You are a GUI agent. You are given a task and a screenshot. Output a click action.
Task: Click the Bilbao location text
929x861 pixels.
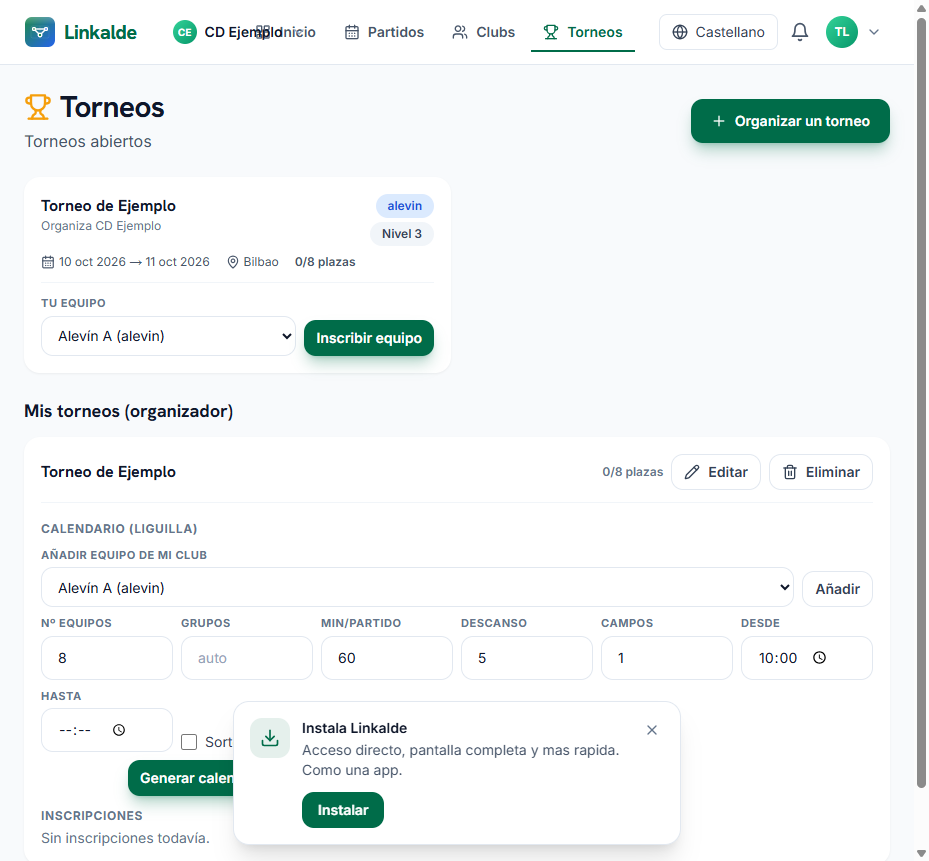[261, 262]
